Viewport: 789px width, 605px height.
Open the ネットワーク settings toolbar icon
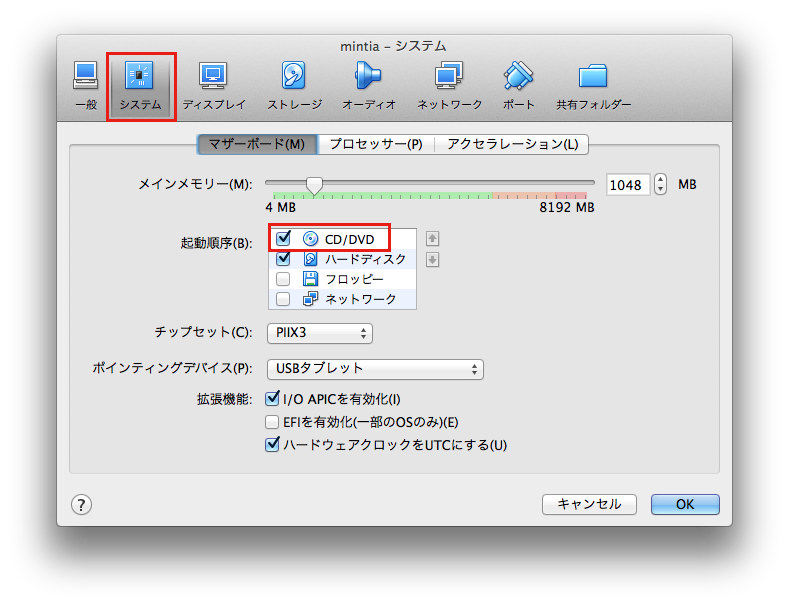pos(449,85)
